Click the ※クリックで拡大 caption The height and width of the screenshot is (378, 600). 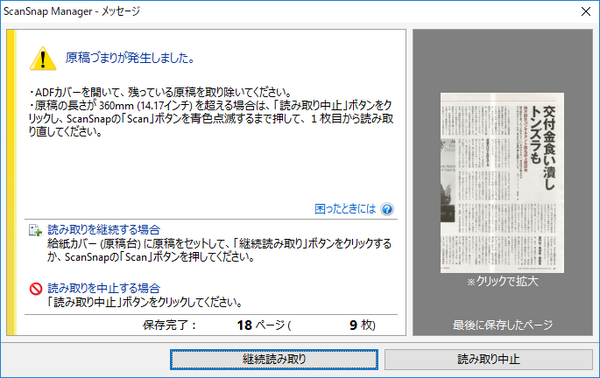pyautogui.click(x=502, y=282)
